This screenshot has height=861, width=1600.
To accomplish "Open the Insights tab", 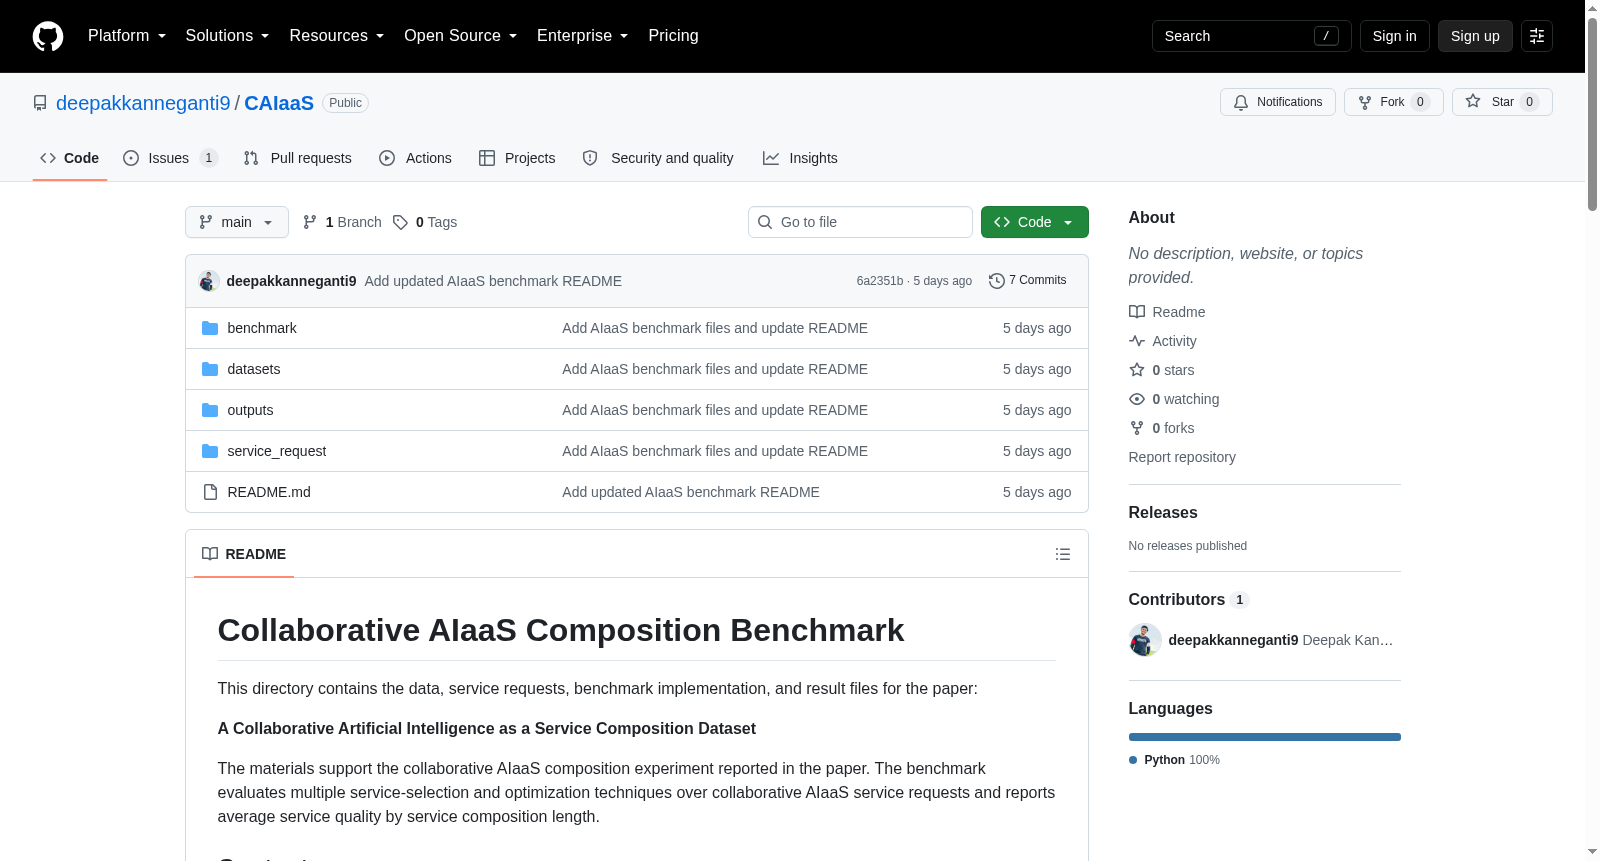I will coord(800,158).
